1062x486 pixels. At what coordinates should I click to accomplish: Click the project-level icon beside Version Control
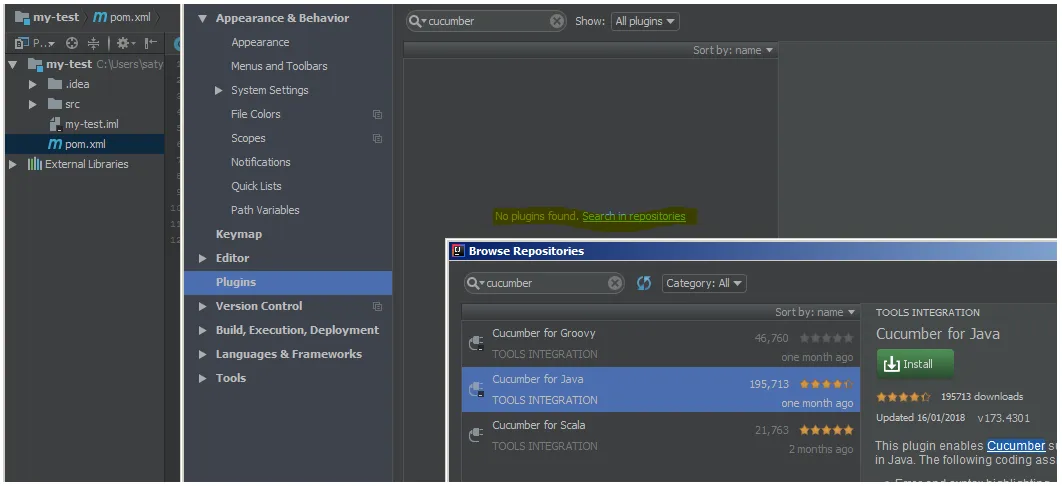[x=377, y=307]
